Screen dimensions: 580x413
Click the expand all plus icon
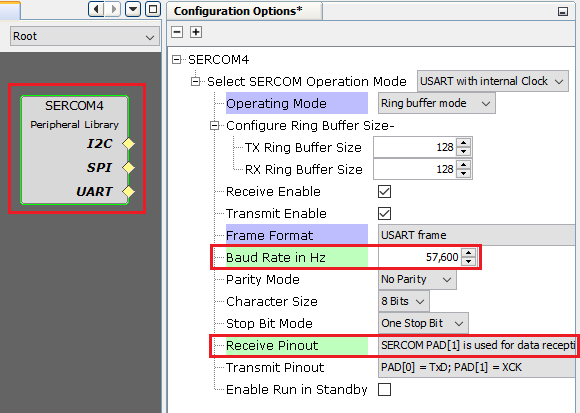[x=196, y=32]
